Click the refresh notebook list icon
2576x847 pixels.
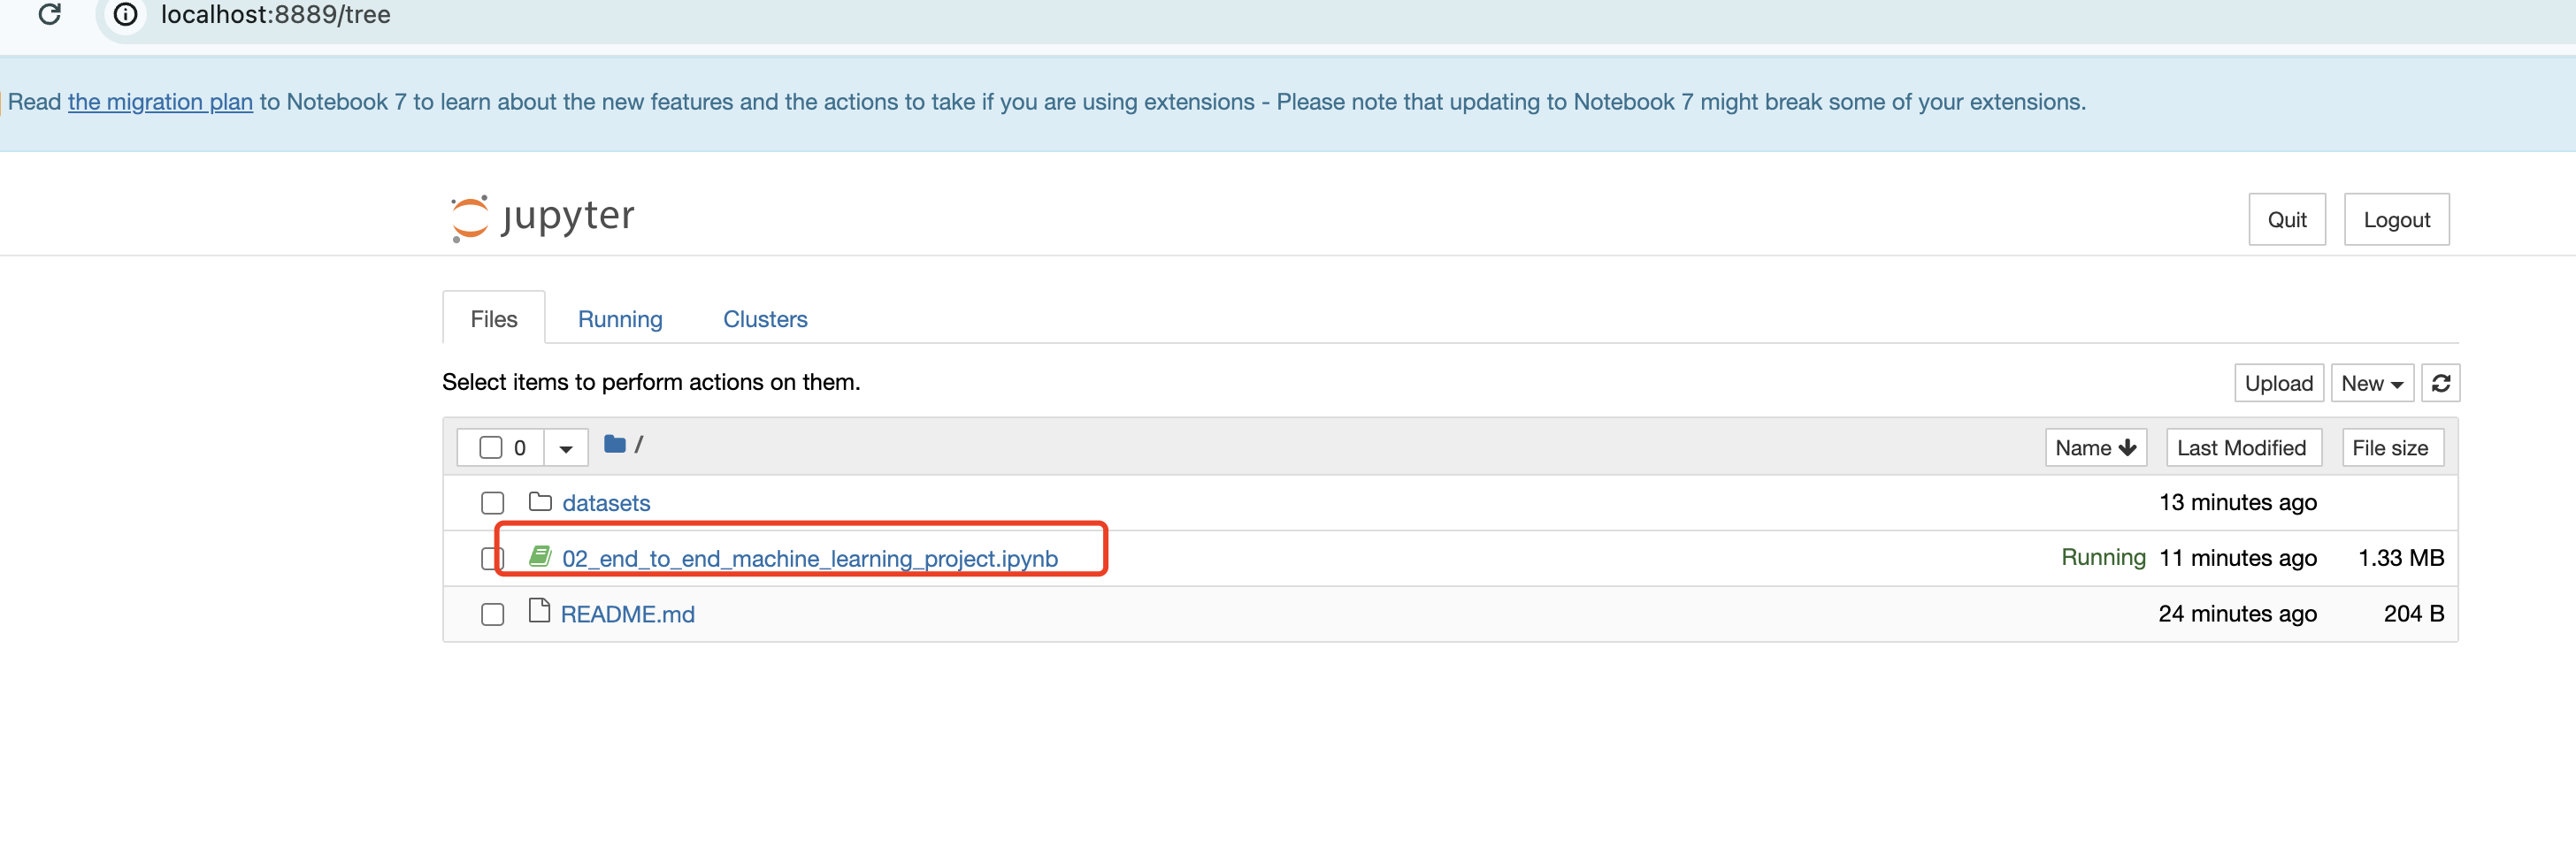(x=2440, y=383)
